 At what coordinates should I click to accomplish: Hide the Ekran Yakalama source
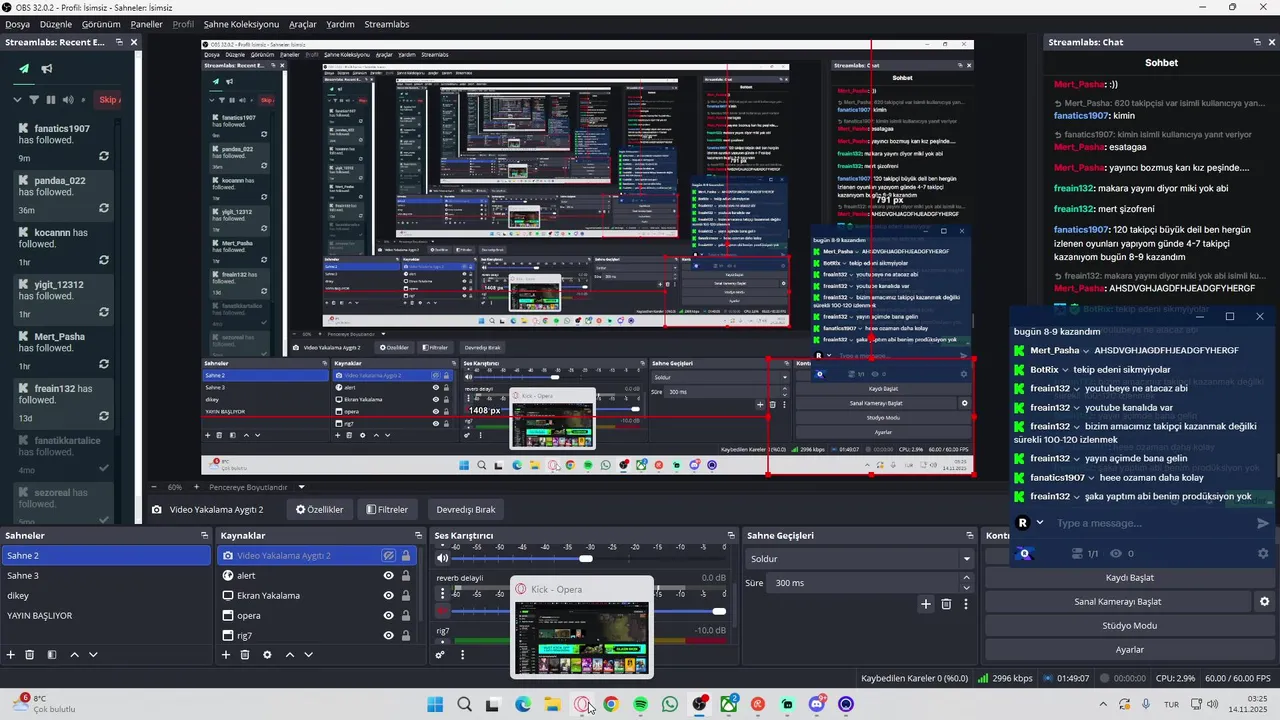[389, 596]
